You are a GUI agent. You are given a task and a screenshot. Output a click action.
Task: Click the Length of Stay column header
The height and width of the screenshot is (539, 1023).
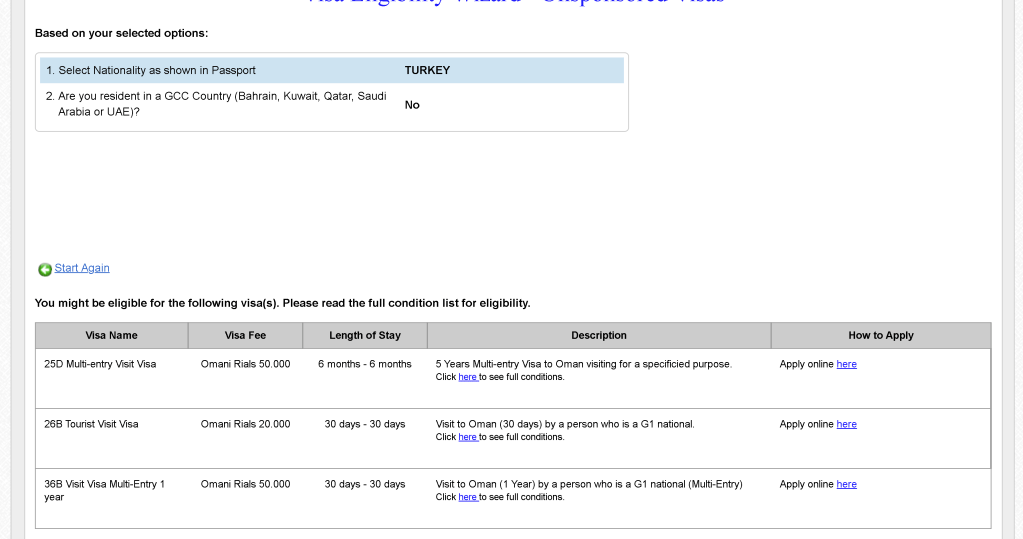(x=365, y=335)
